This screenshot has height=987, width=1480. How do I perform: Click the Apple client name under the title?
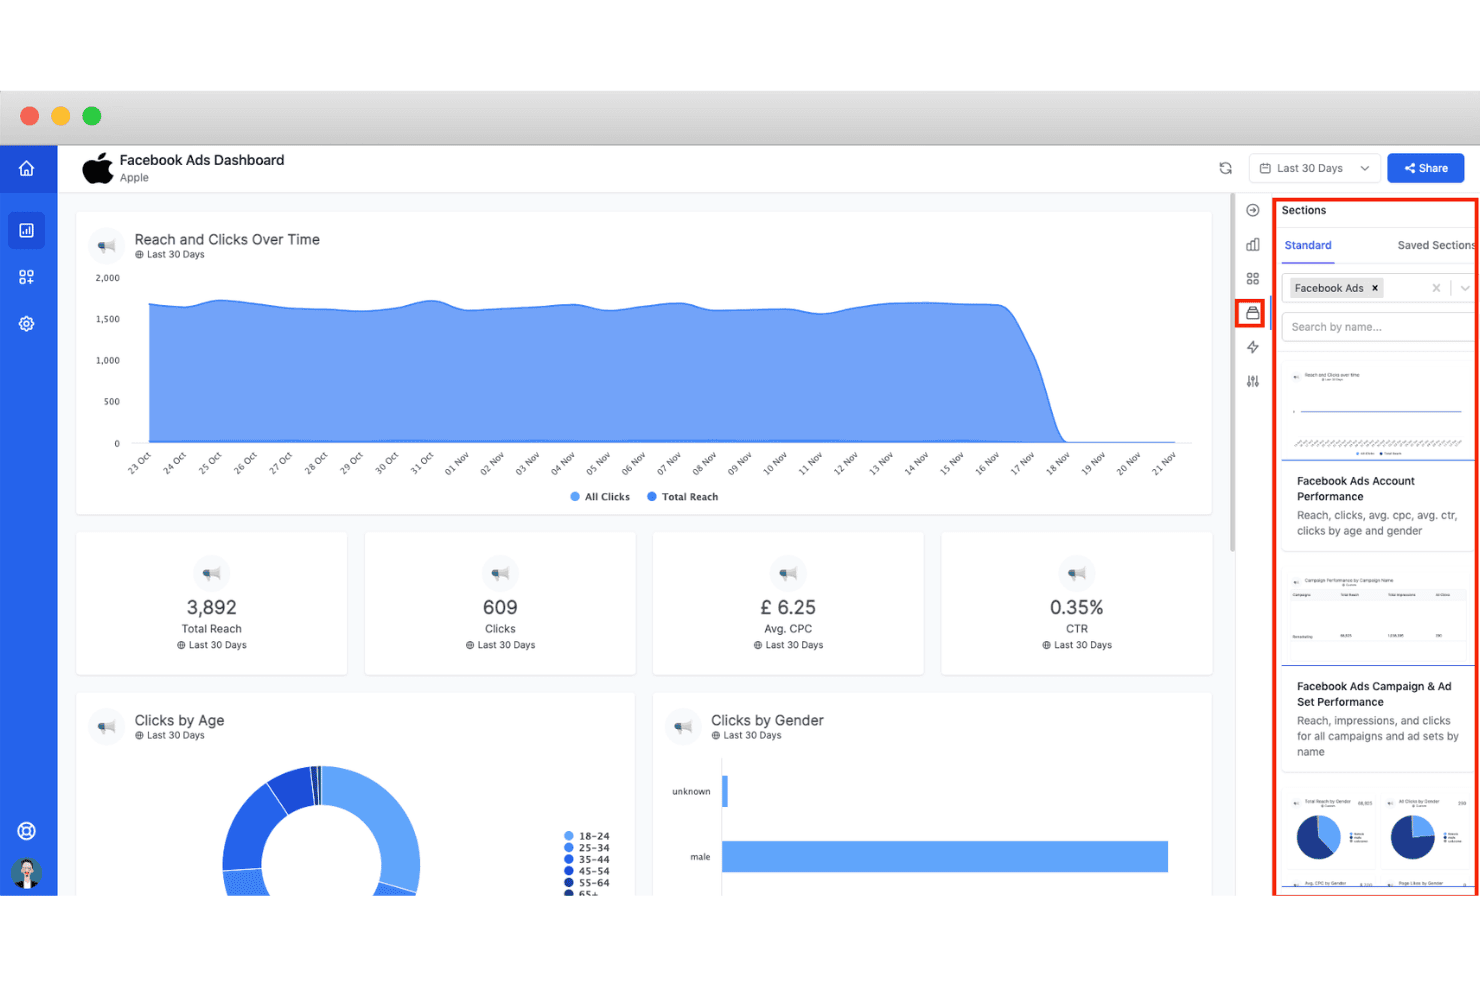(x=134, y=178)
